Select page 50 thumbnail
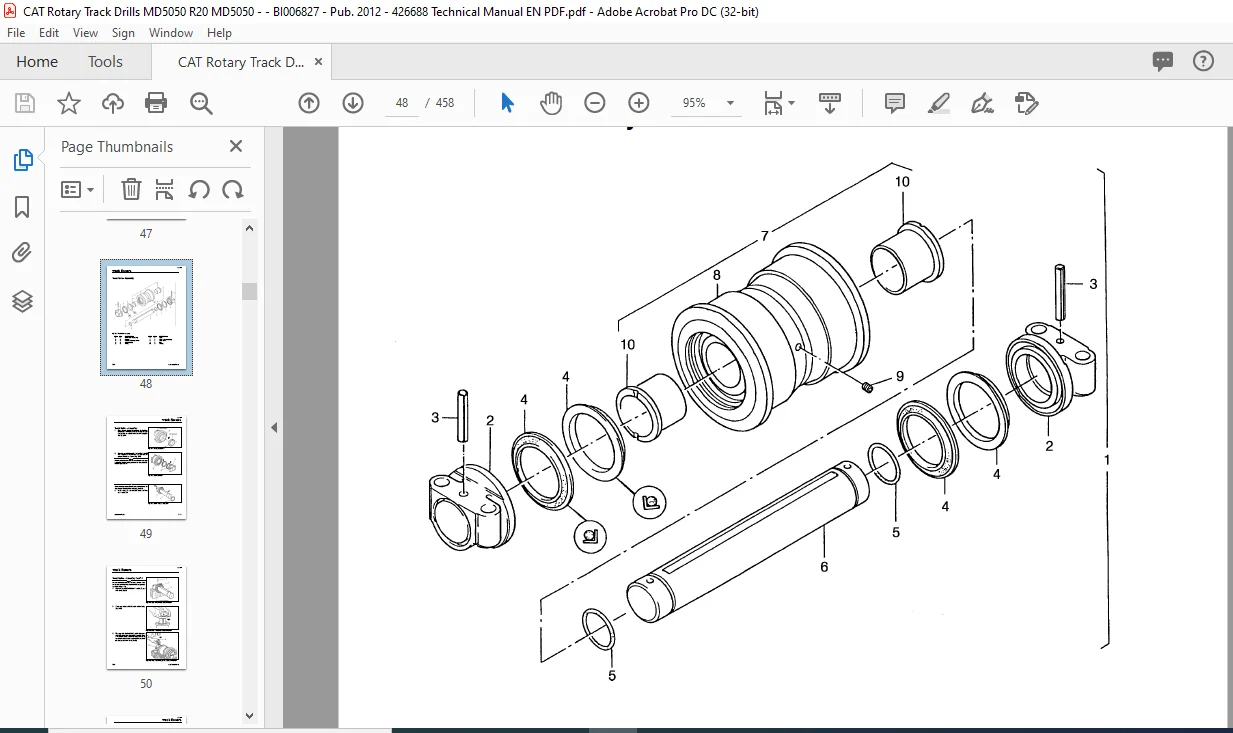 [x=146, y=618]
